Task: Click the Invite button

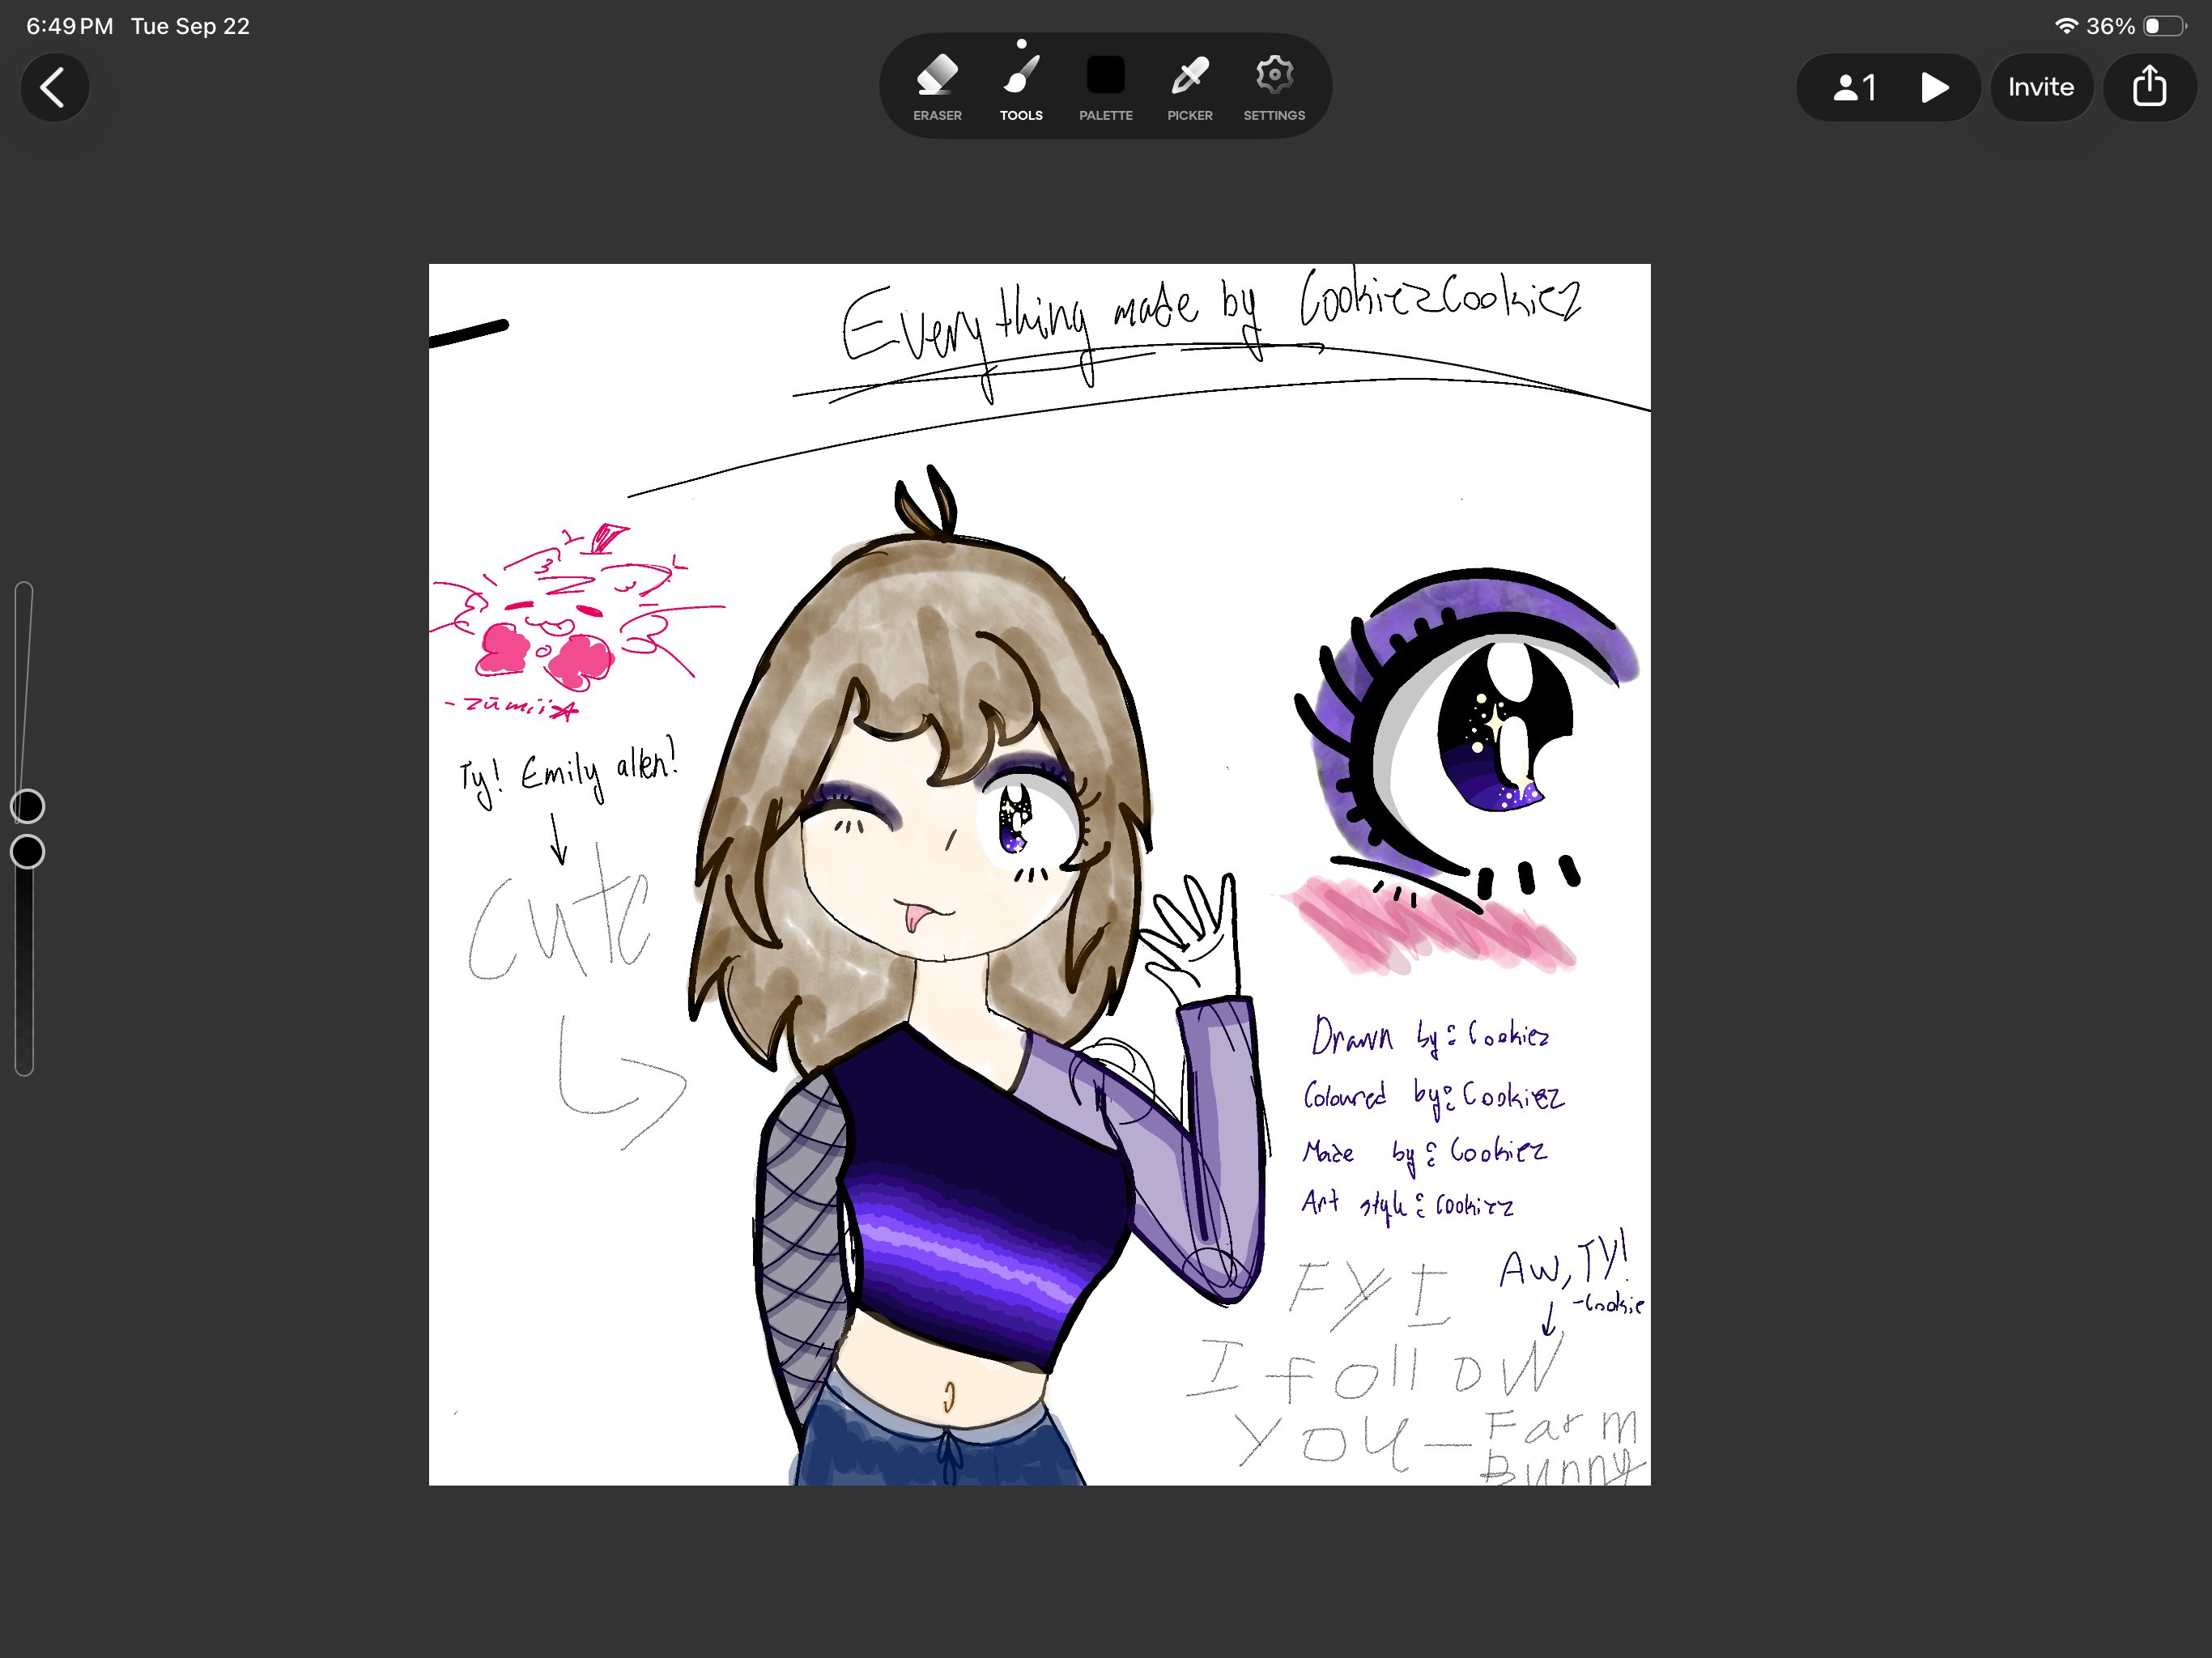Action: pos(2040,87)
